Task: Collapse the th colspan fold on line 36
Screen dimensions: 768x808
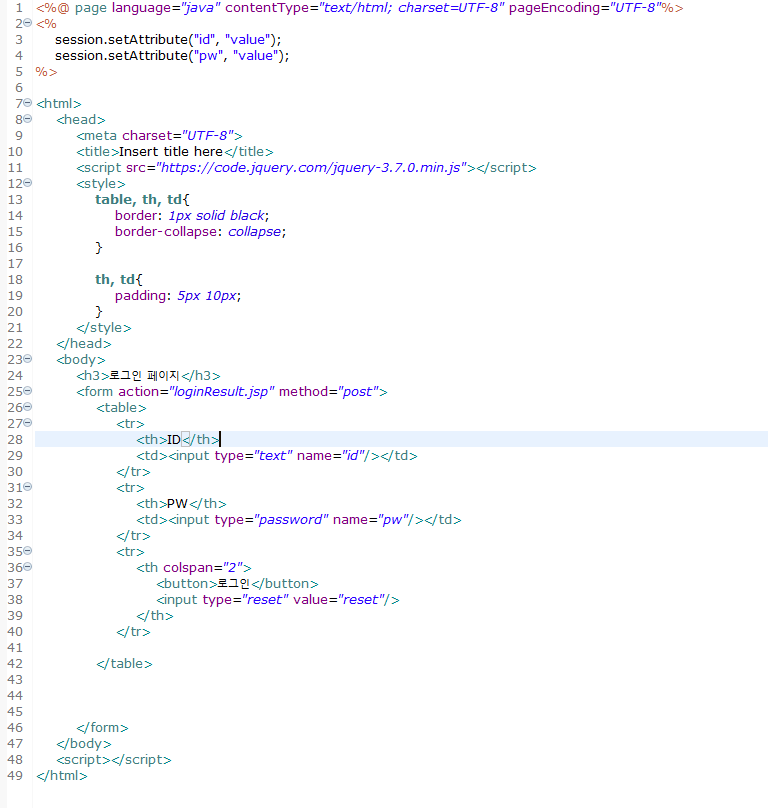Action: pos(28,566)
